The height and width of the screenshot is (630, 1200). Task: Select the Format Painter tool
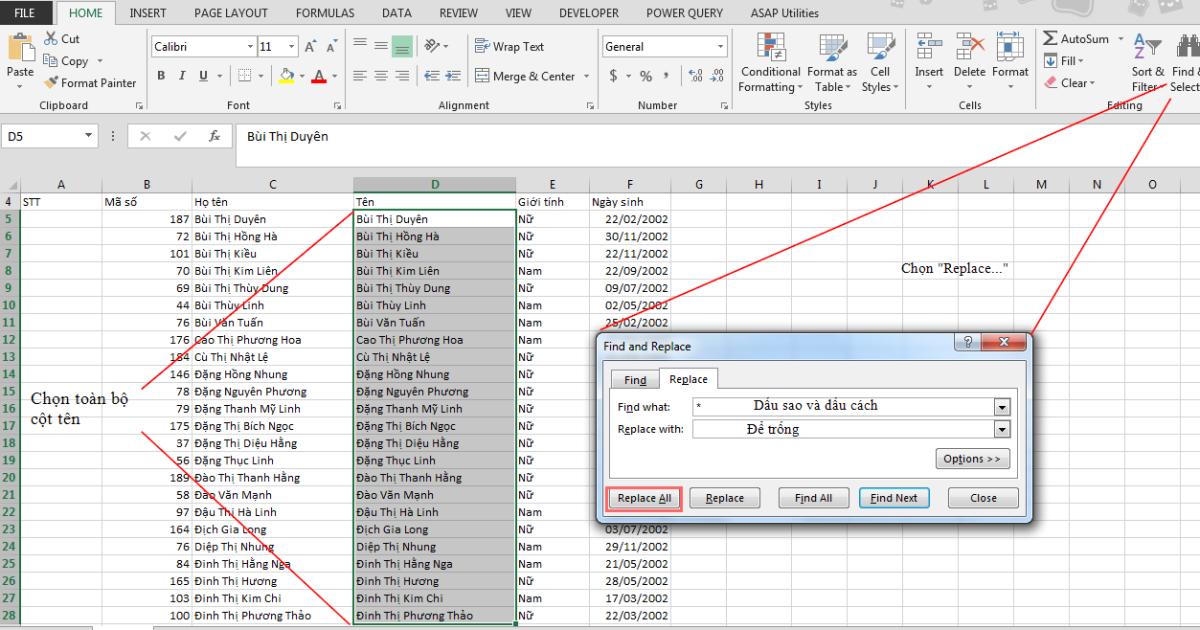[x=90, y=83]
